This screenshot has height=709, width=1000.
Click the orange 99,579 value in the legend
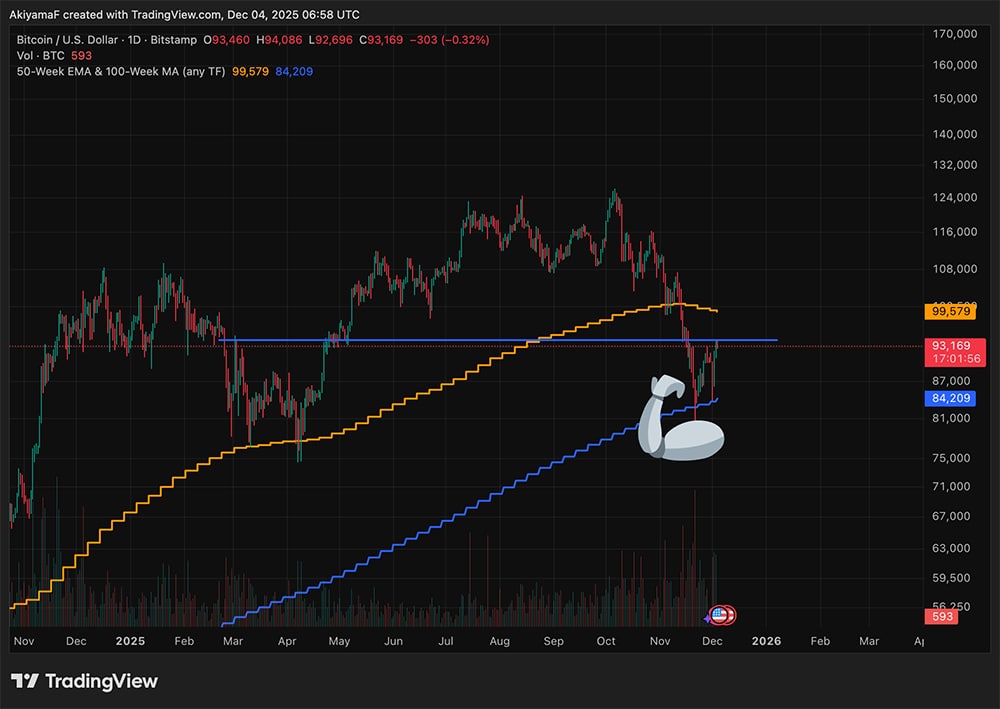(251, 71)
